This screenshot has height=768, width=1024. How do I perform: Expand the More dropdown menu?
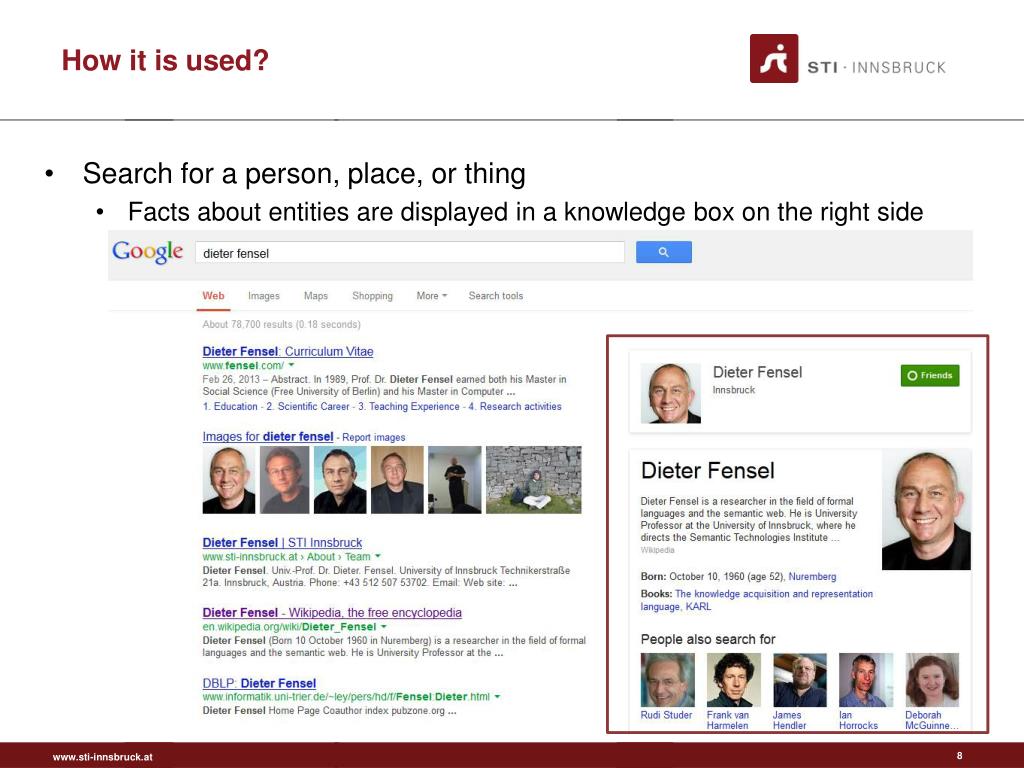432,296
